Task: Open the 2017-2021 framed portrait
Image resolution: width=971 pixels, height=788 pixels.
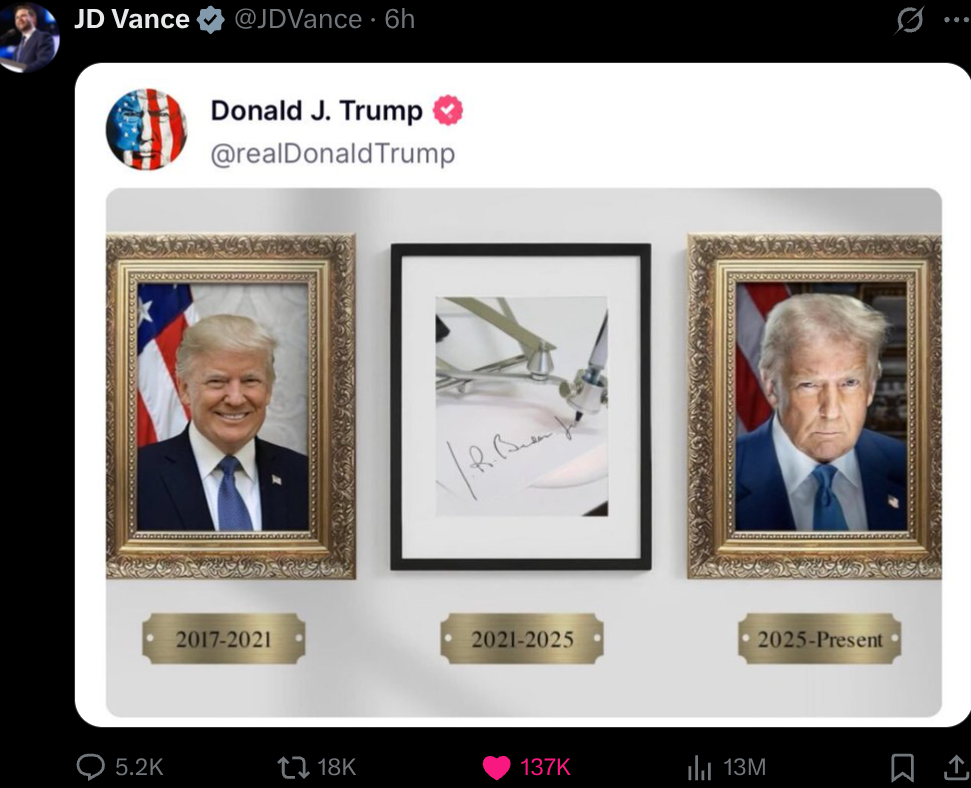Action: [230, 406]
